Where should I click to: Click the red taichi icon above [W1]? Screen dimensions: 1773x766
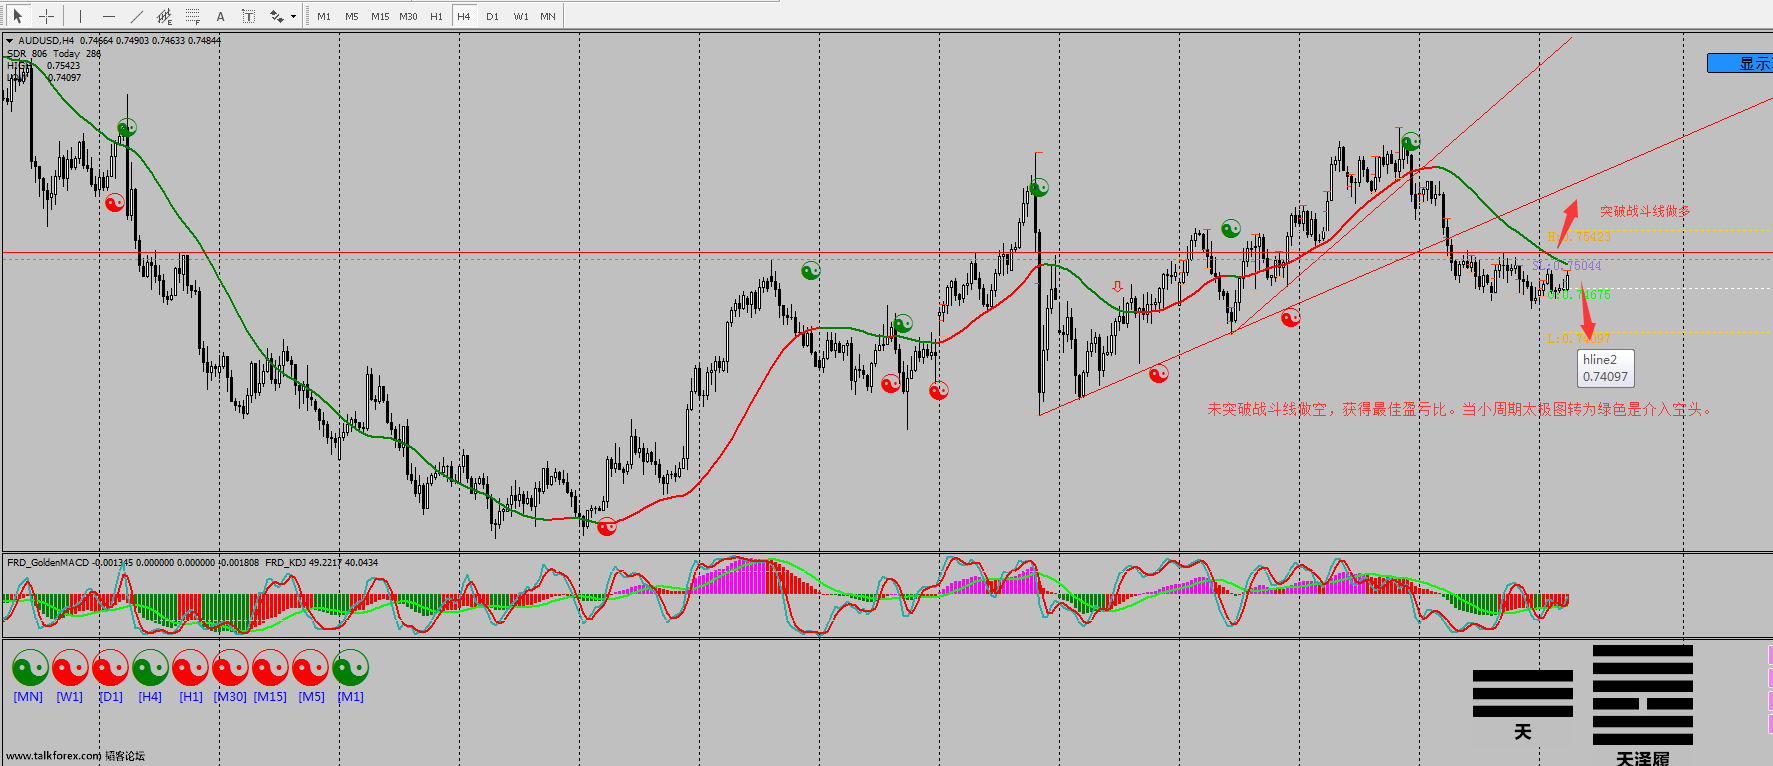tap(70, 667)
